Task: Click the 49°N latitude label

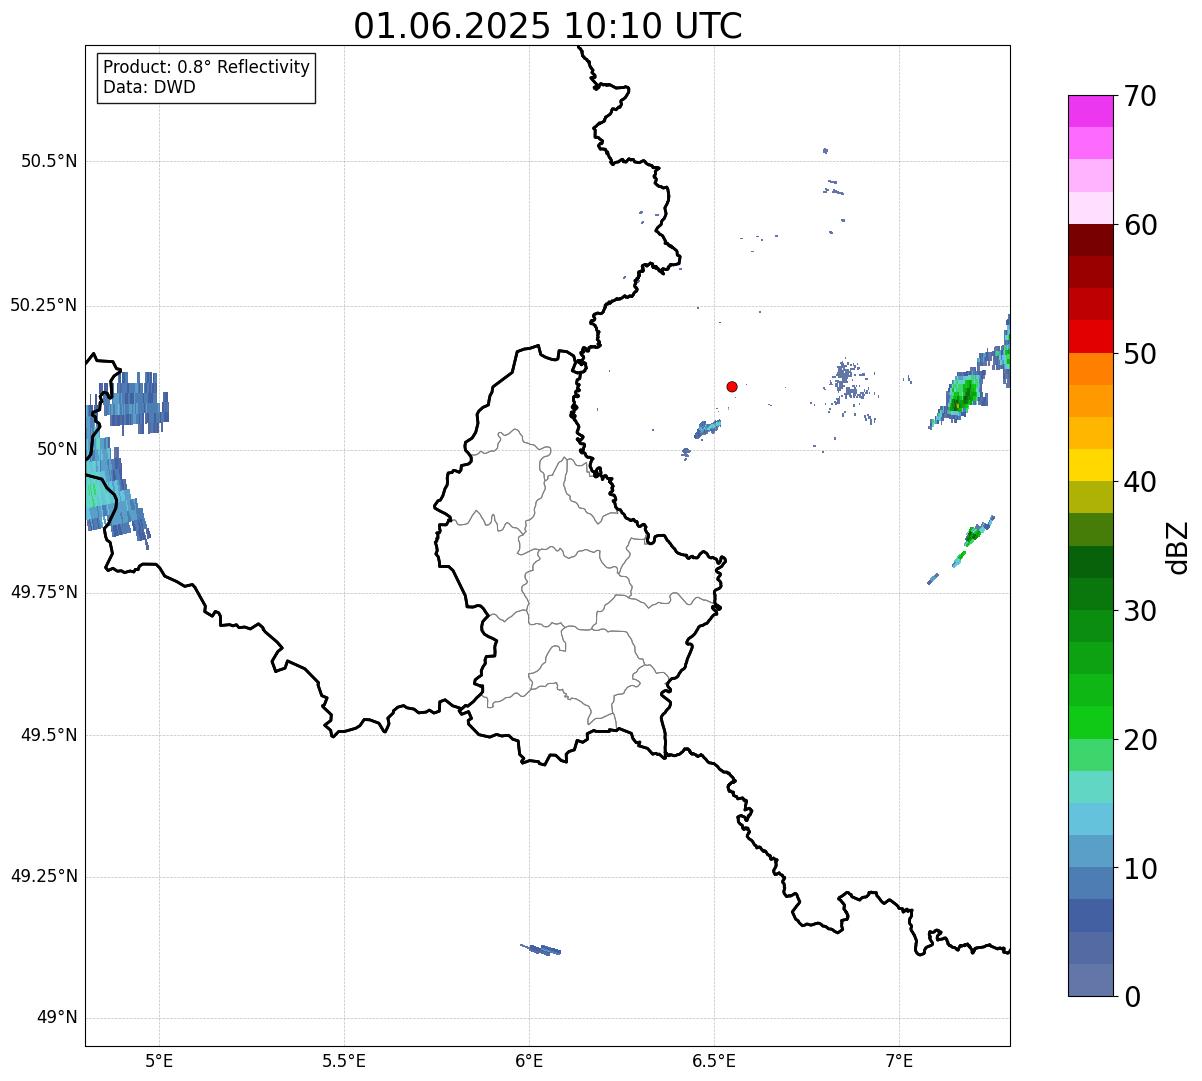Action: [x=56, y=1018]
